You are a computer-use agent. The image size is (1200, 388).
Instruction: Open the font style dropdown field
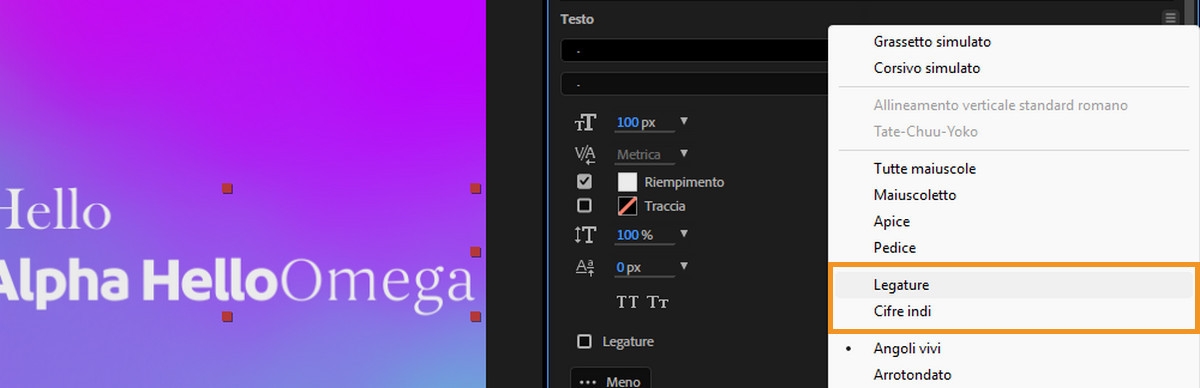[695, 84]
